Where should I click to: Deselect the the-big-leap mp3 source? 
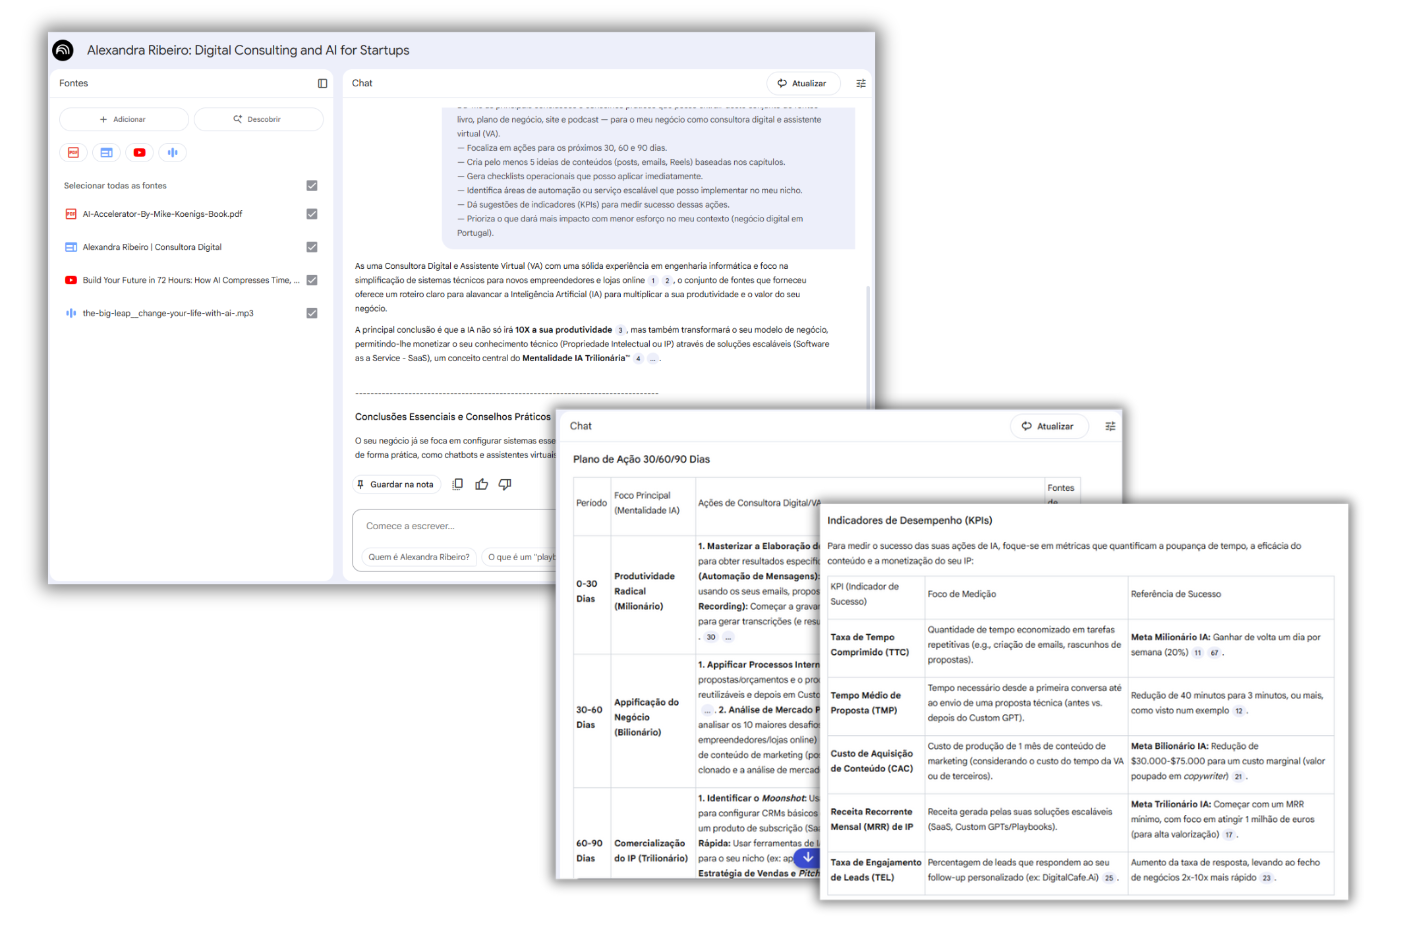point(311,312)
